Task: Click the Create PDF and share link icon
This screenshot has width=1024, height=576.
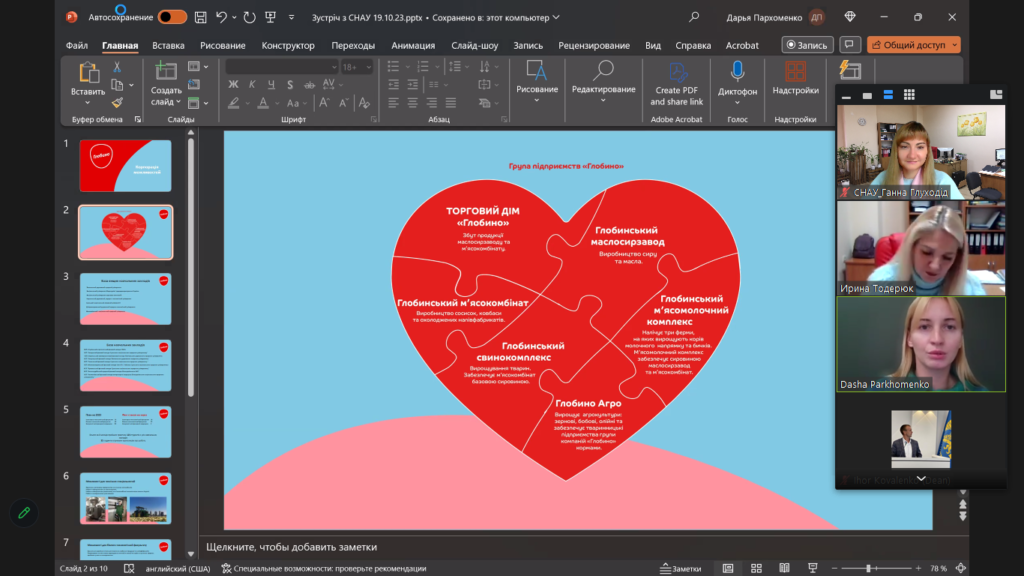Action: click(x=677, y=73)
